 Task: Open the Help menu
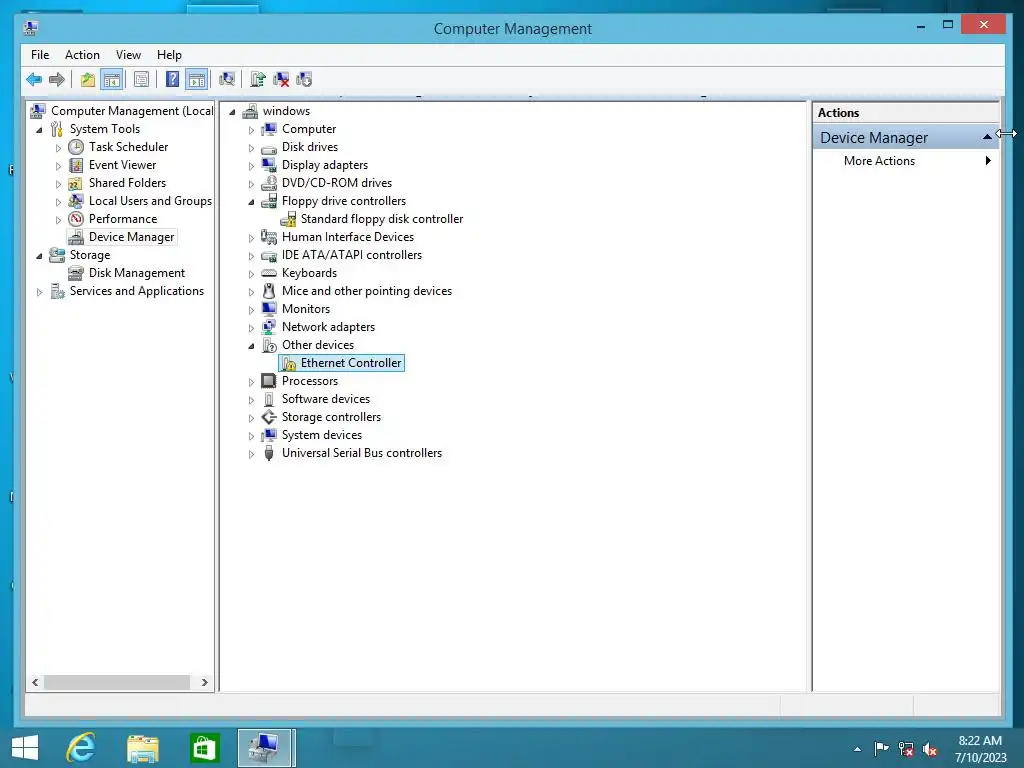click(x=169, y=55)
